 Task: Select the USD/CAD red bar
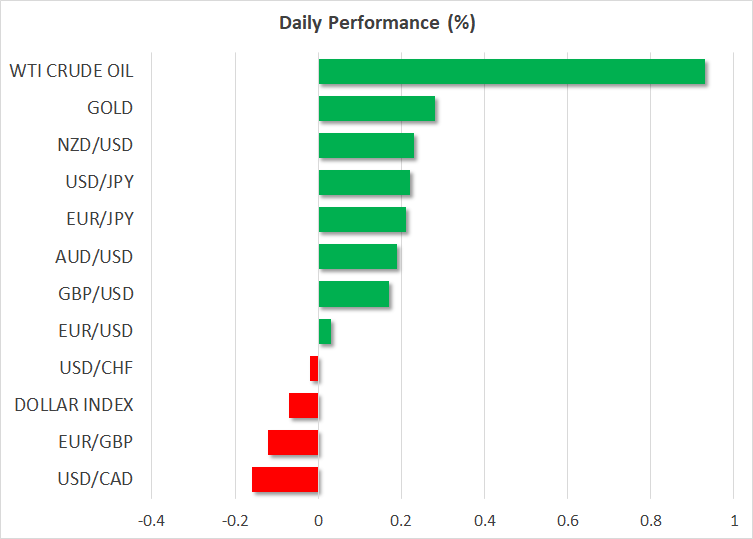point(285,479)
